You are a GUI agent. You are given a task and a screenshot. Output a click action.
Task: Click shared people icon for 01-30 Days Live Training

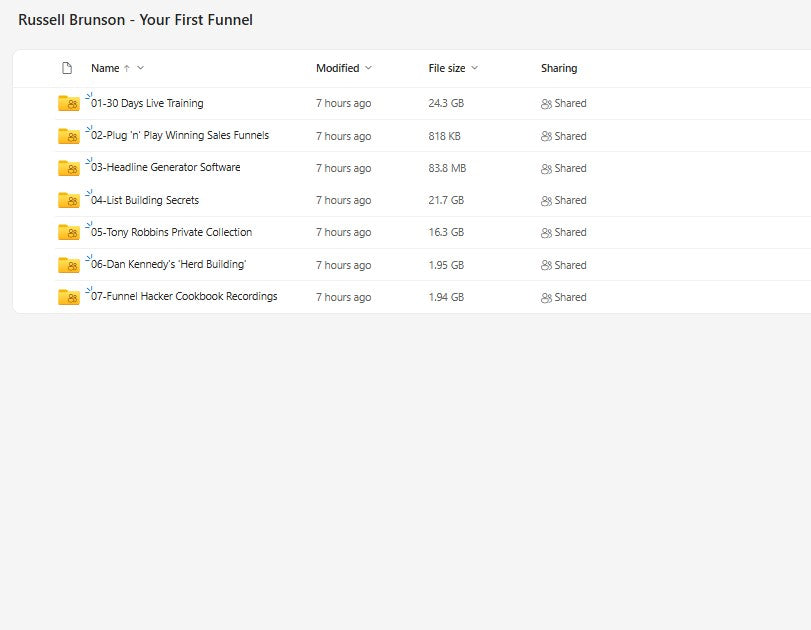pos(546,104)
